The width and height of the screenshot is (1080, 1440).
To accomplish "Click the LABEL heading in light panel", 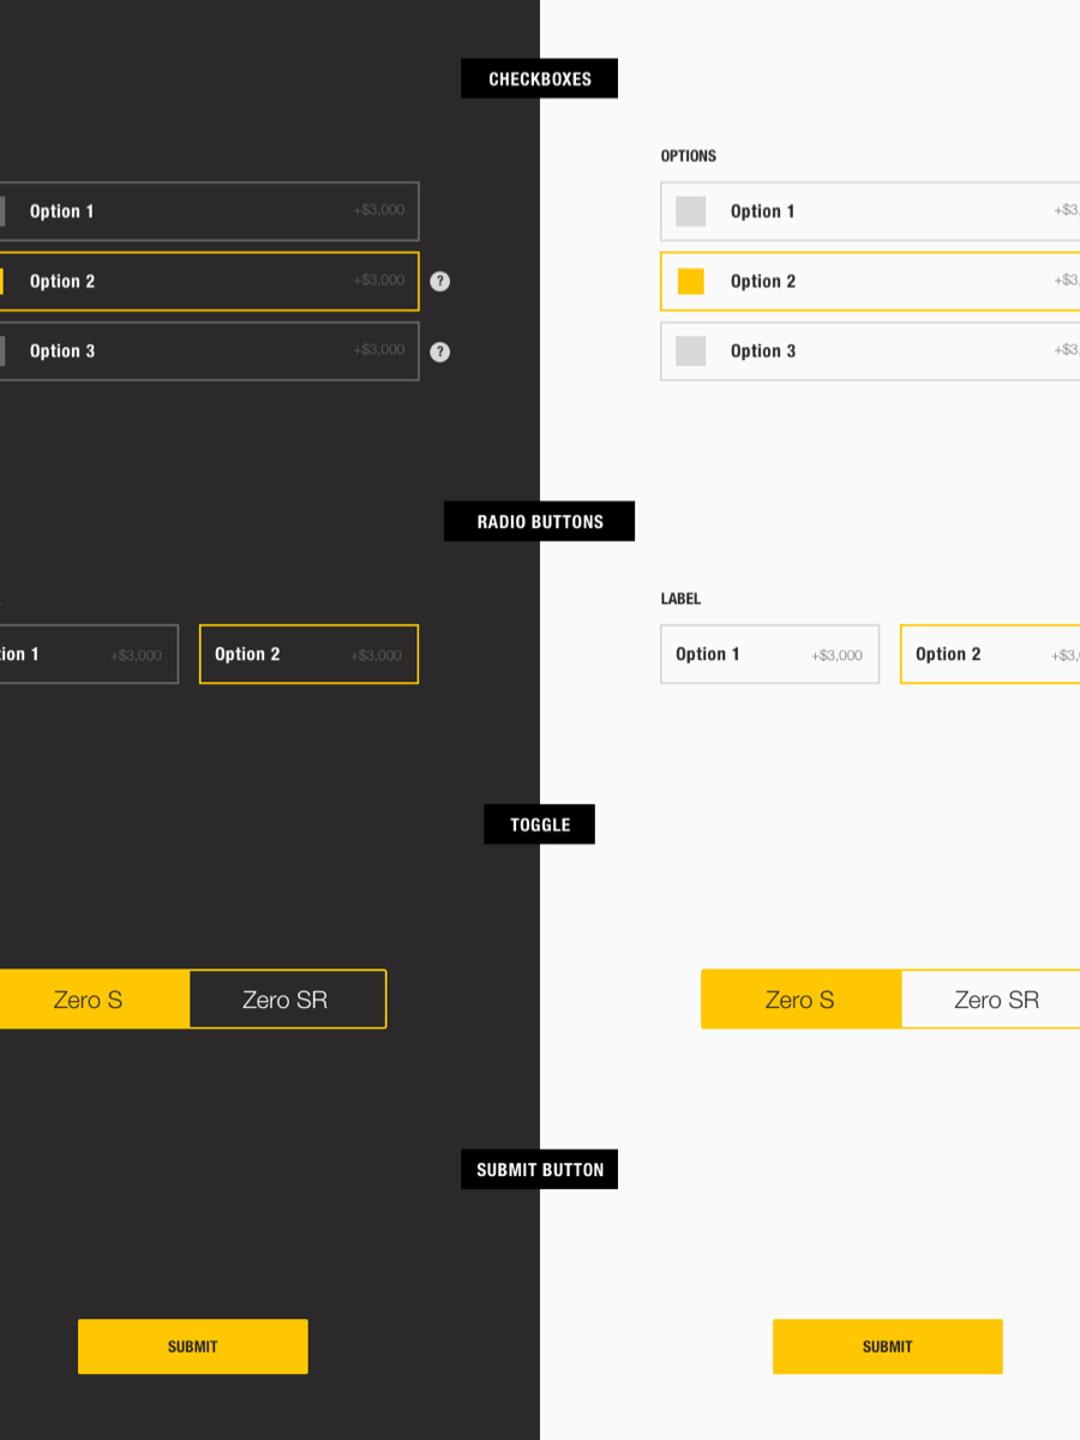I will 680,599.
